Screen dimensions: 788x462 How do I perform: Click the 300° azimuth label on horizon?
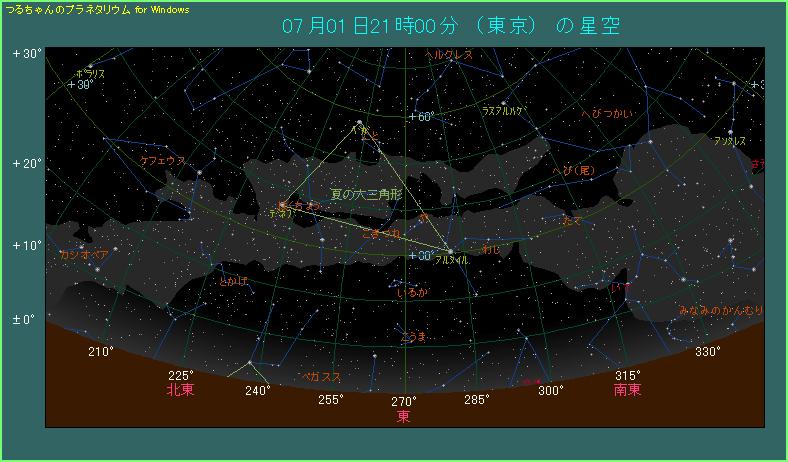point(550,391)
